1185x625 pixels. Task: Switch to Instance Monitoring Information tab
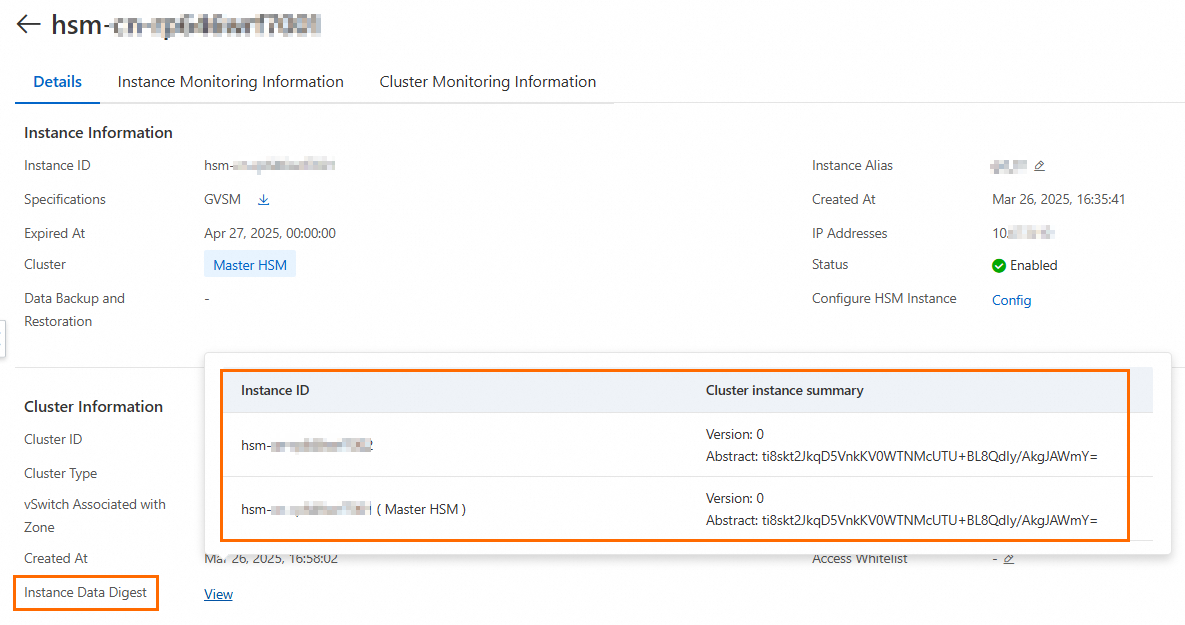(231, 82)
